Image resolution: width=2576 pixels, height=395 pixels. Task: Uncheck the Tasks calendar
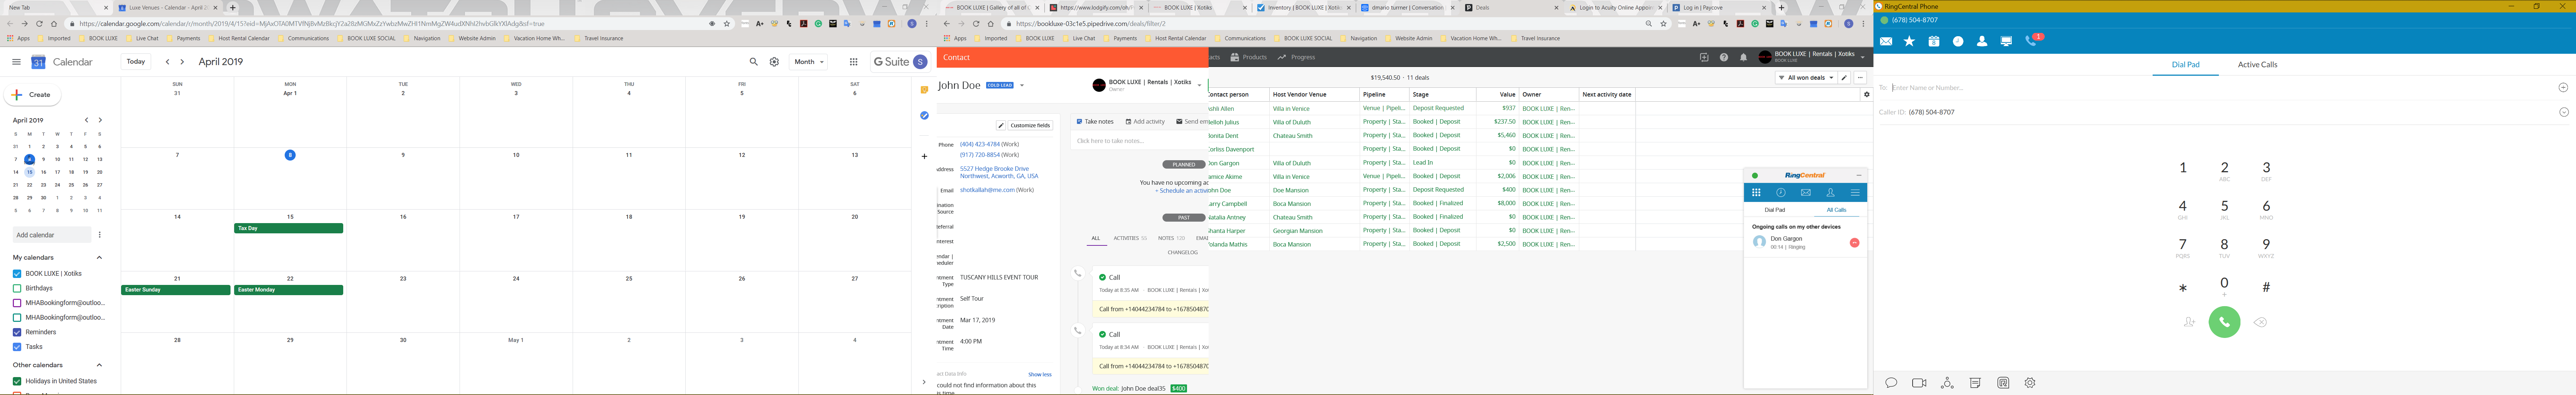(16, 347)
